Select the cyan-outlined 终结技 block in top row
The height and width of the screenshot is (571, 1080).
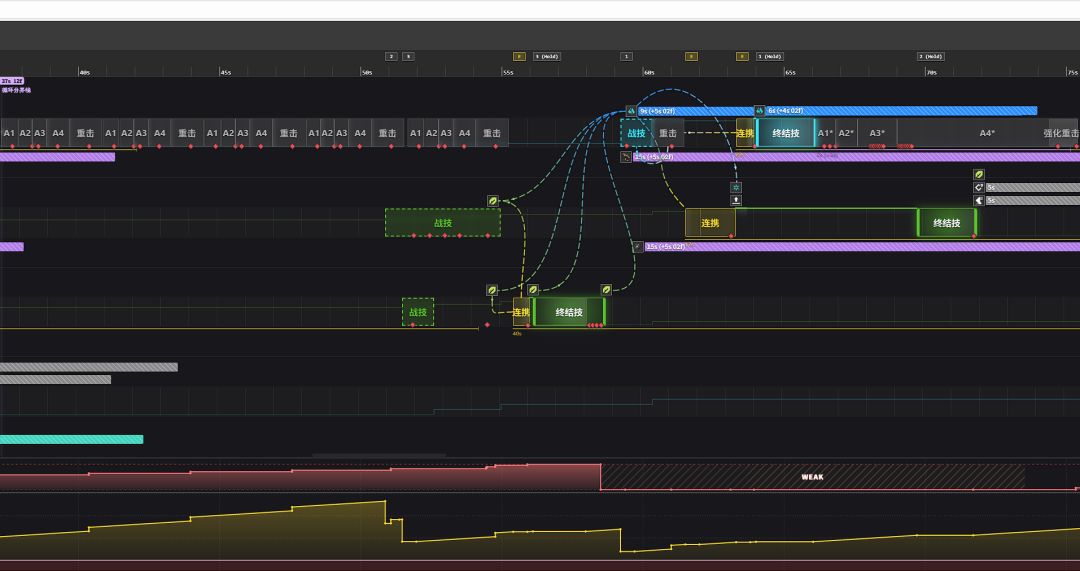pos(785,133)
